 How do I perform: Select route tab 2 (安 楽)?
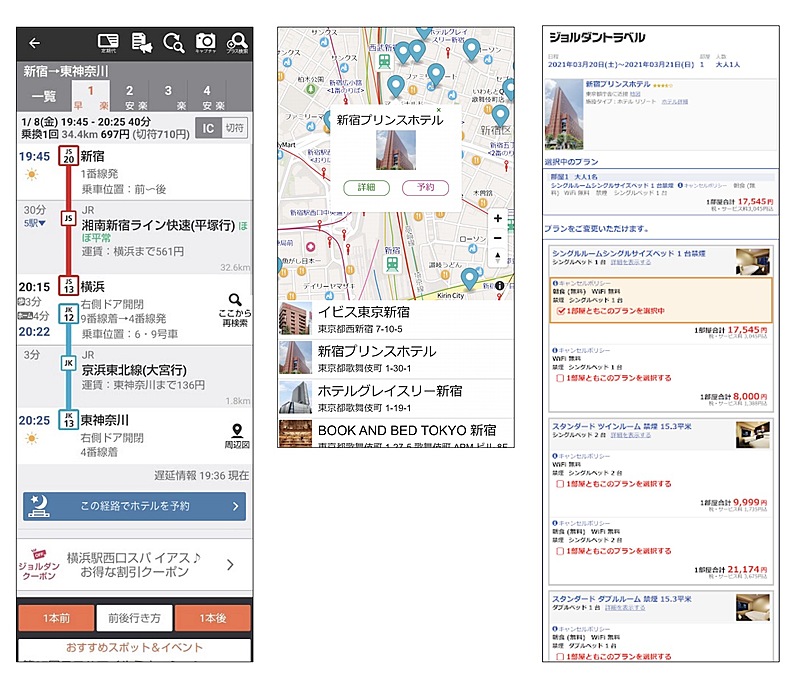(x=130, y=97)
